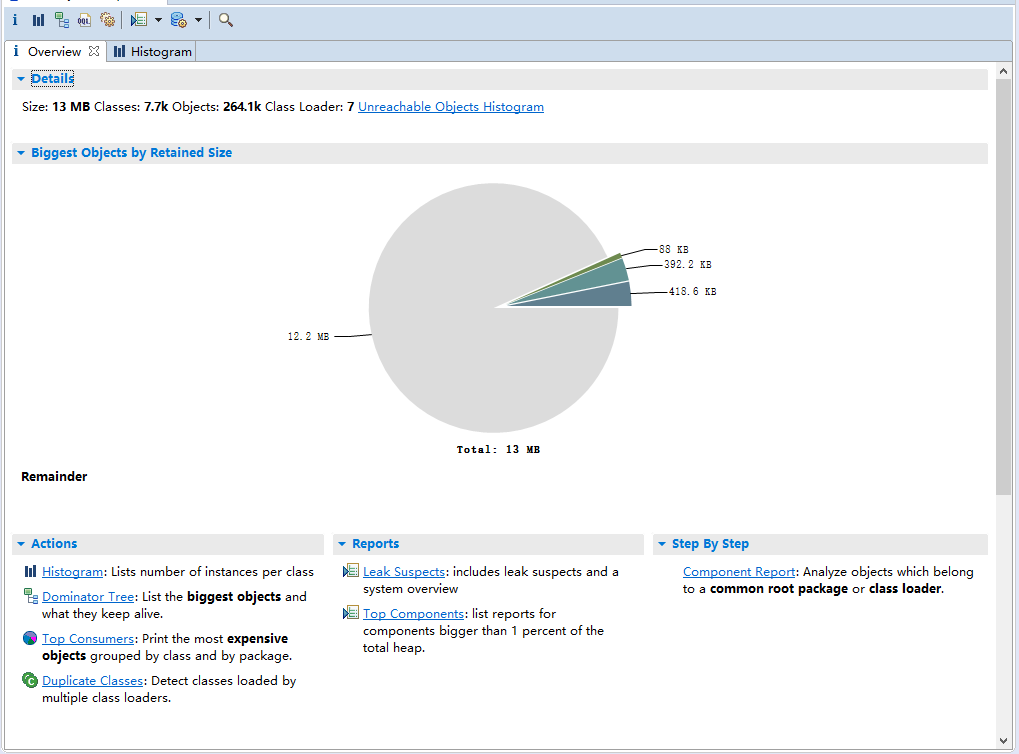Collapse the Actions section
The image size is (1019, 754).
20,543
